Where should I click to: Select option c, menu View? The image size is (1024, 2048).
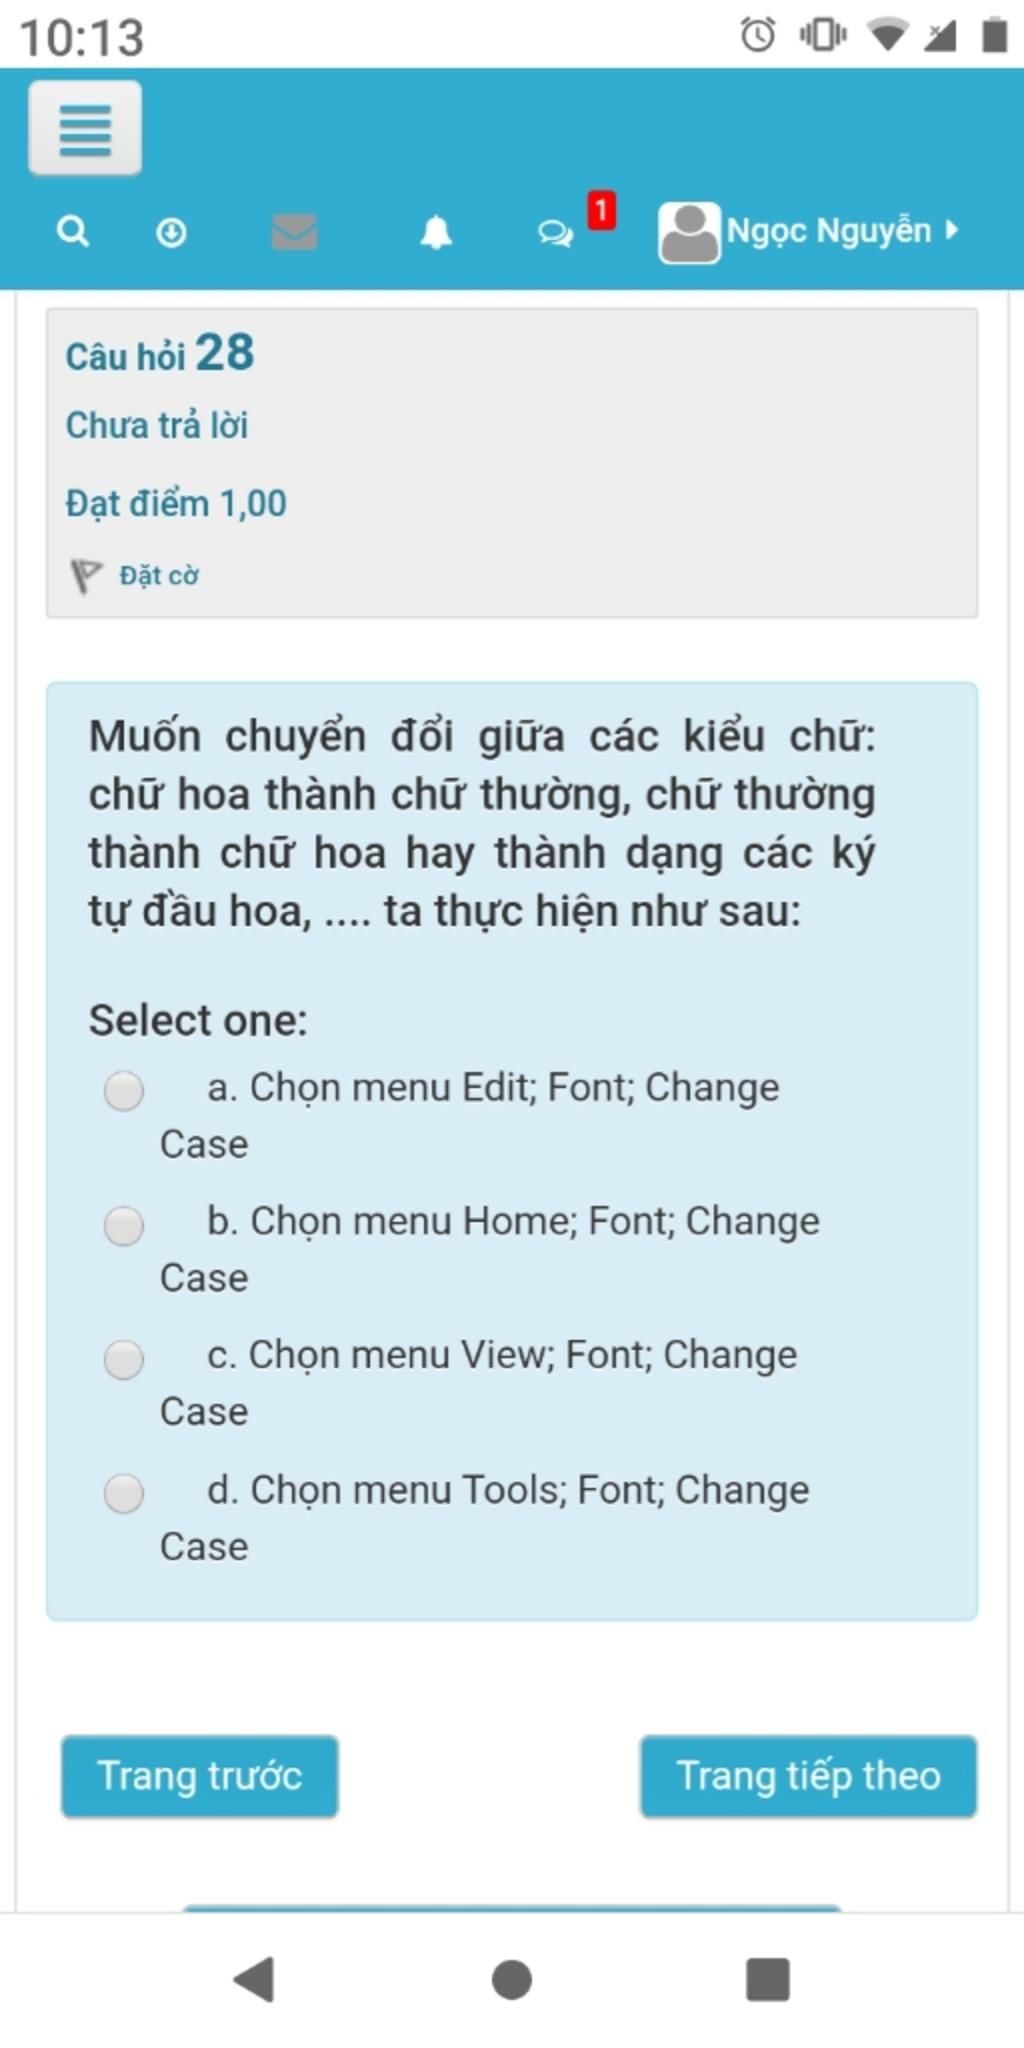tap(124, 1359)
